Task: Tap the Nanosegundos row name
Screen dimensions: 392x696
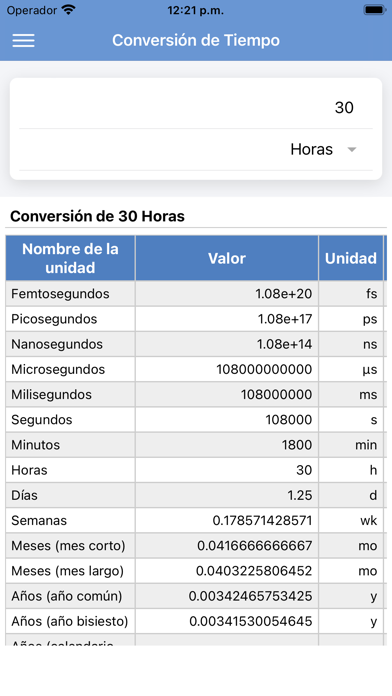Action: 57,344
